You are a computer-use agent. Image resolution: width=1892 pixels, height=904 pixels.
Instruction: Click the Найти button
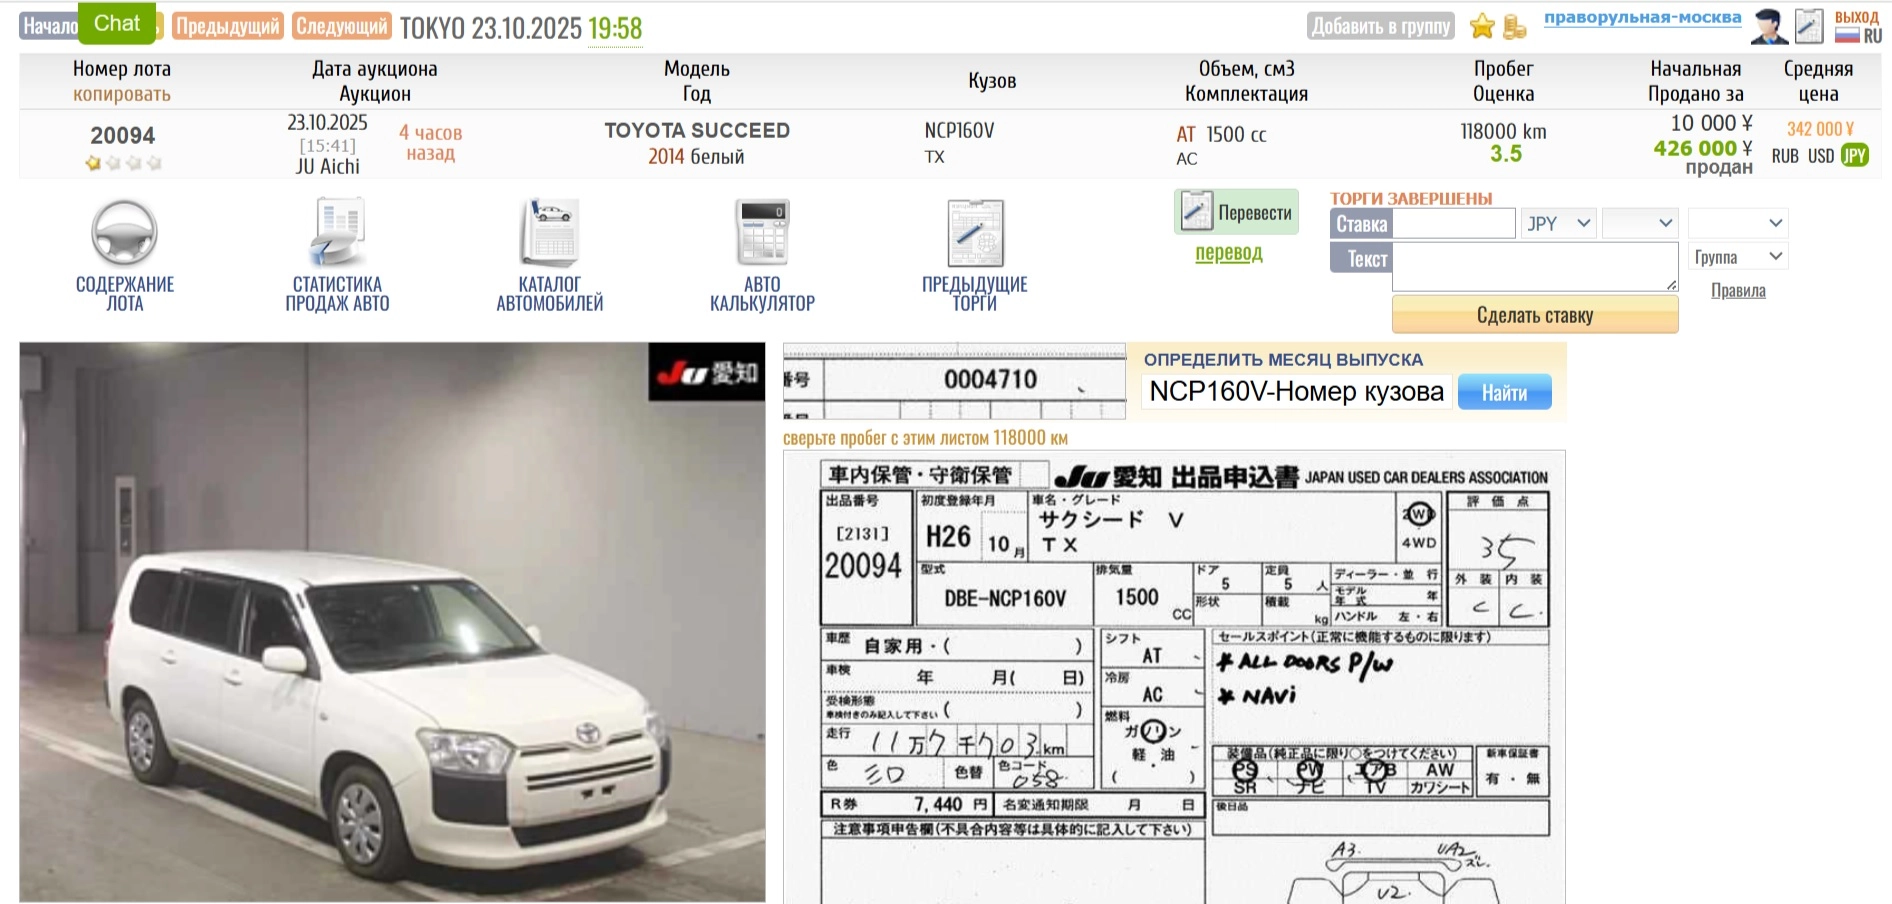[x=1504, y=393]
